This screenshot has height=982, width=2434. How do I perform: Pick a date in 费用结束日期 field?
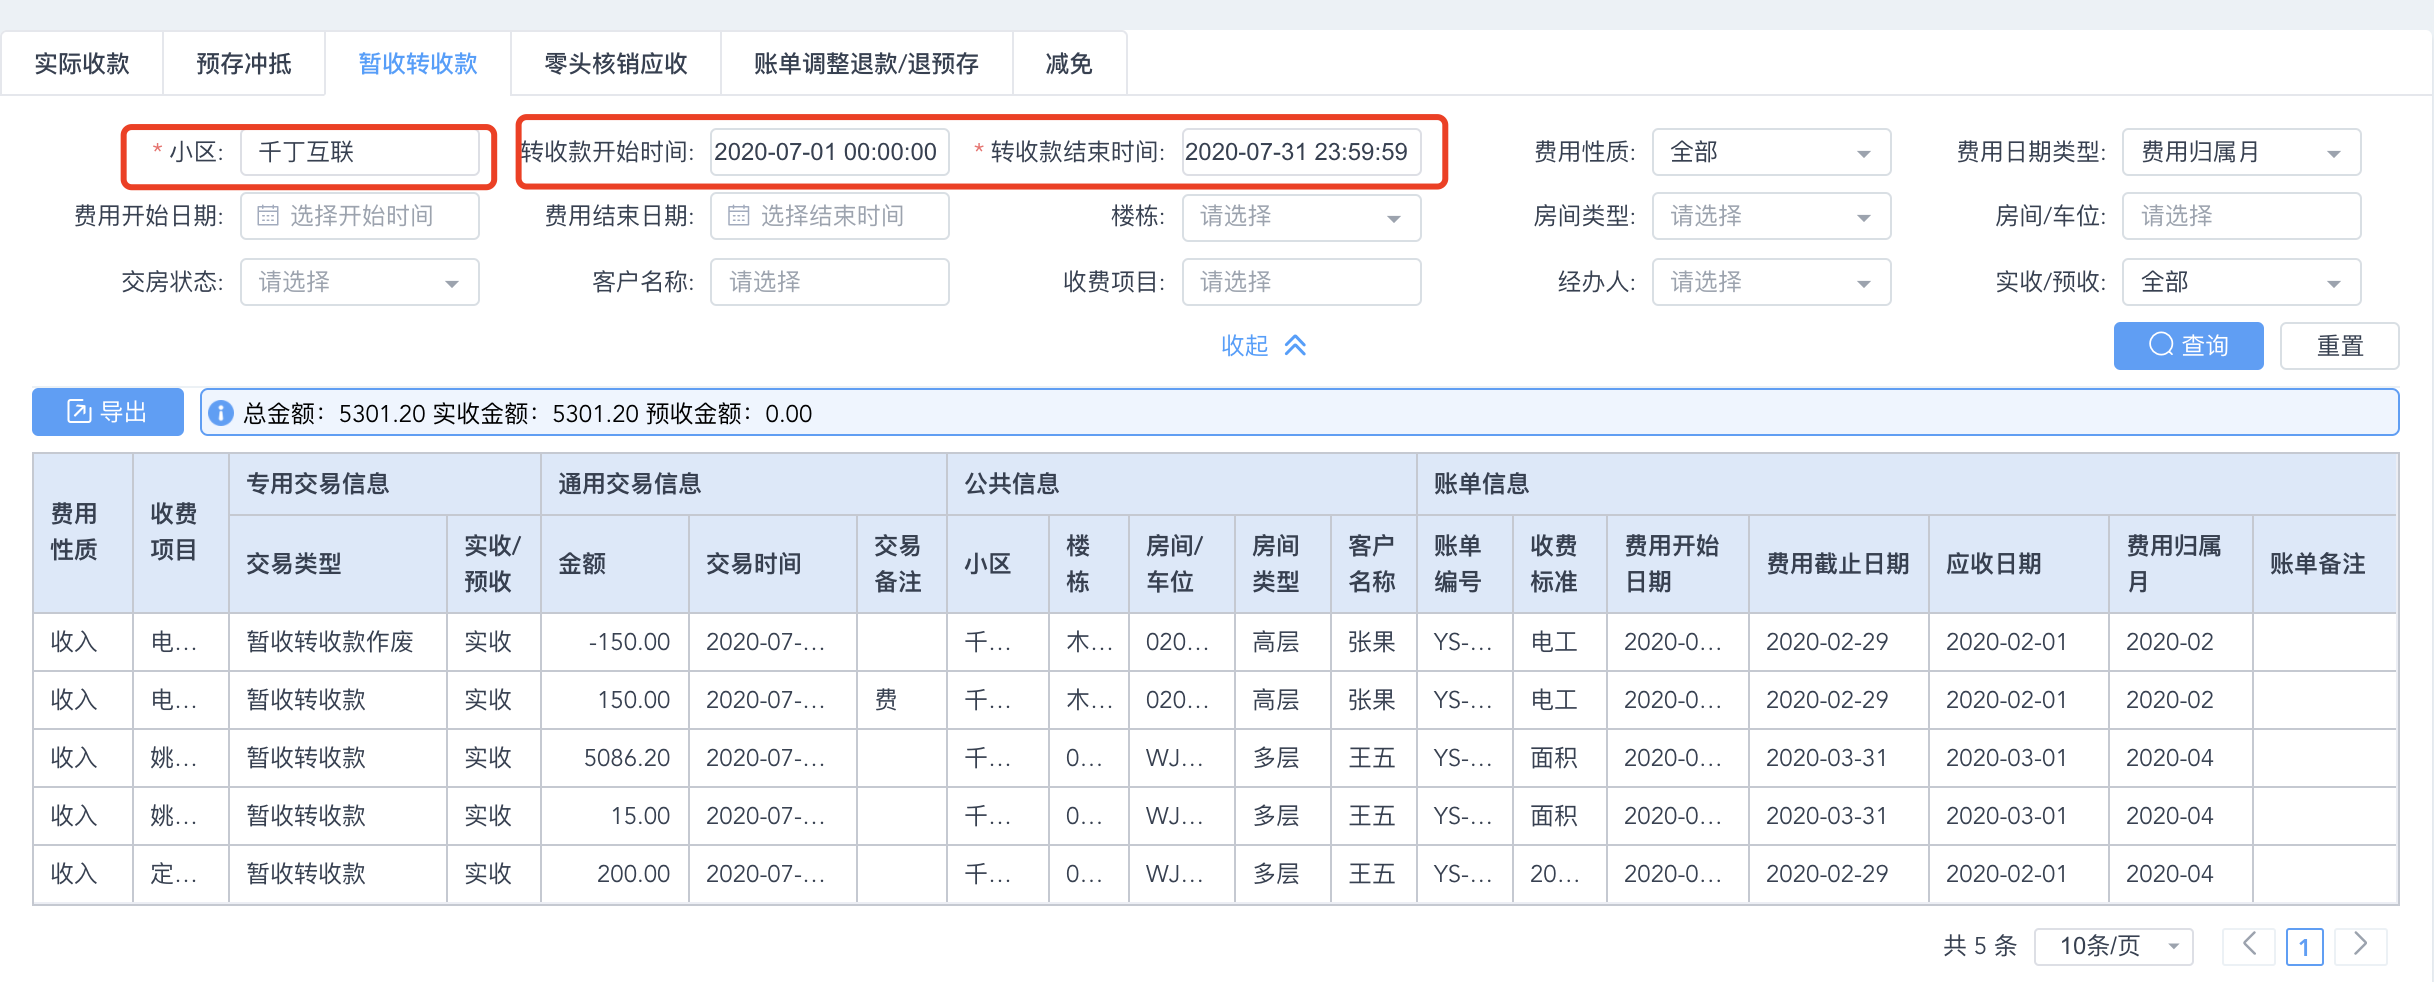830,216
